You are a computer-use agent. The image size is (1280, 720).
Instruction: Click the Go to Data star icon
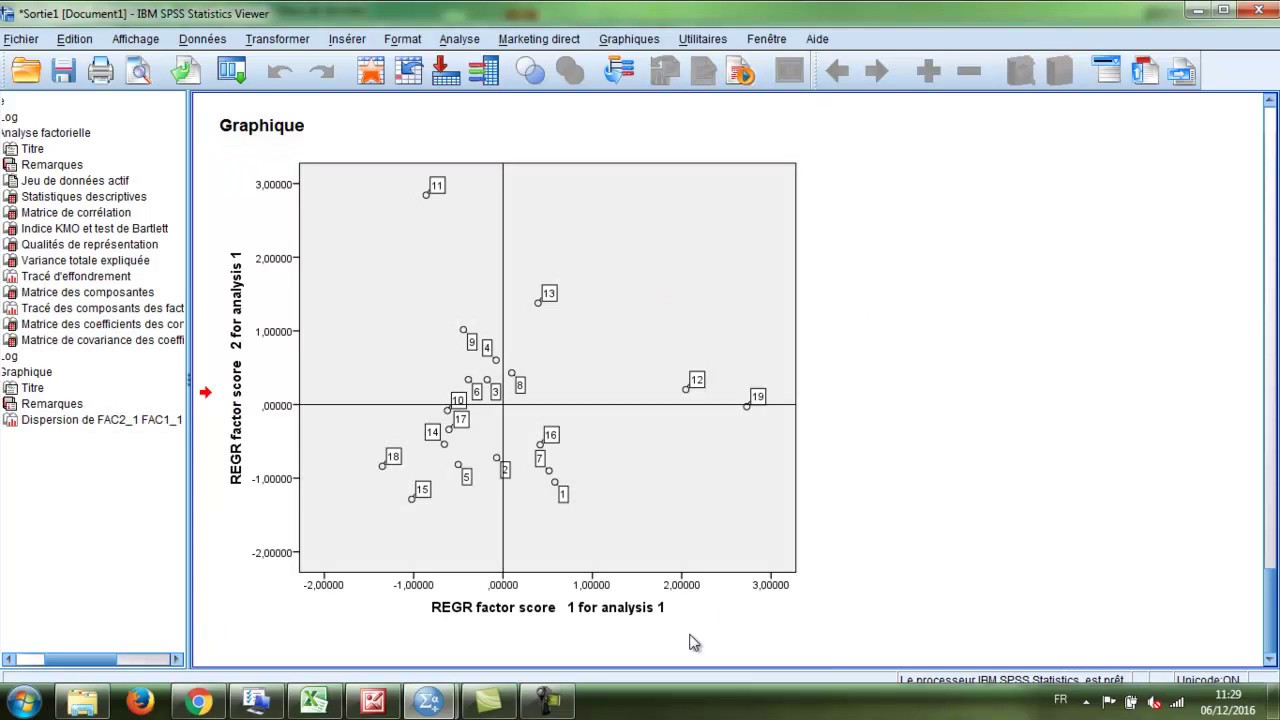pyautogui.click(x=371, y=71)
